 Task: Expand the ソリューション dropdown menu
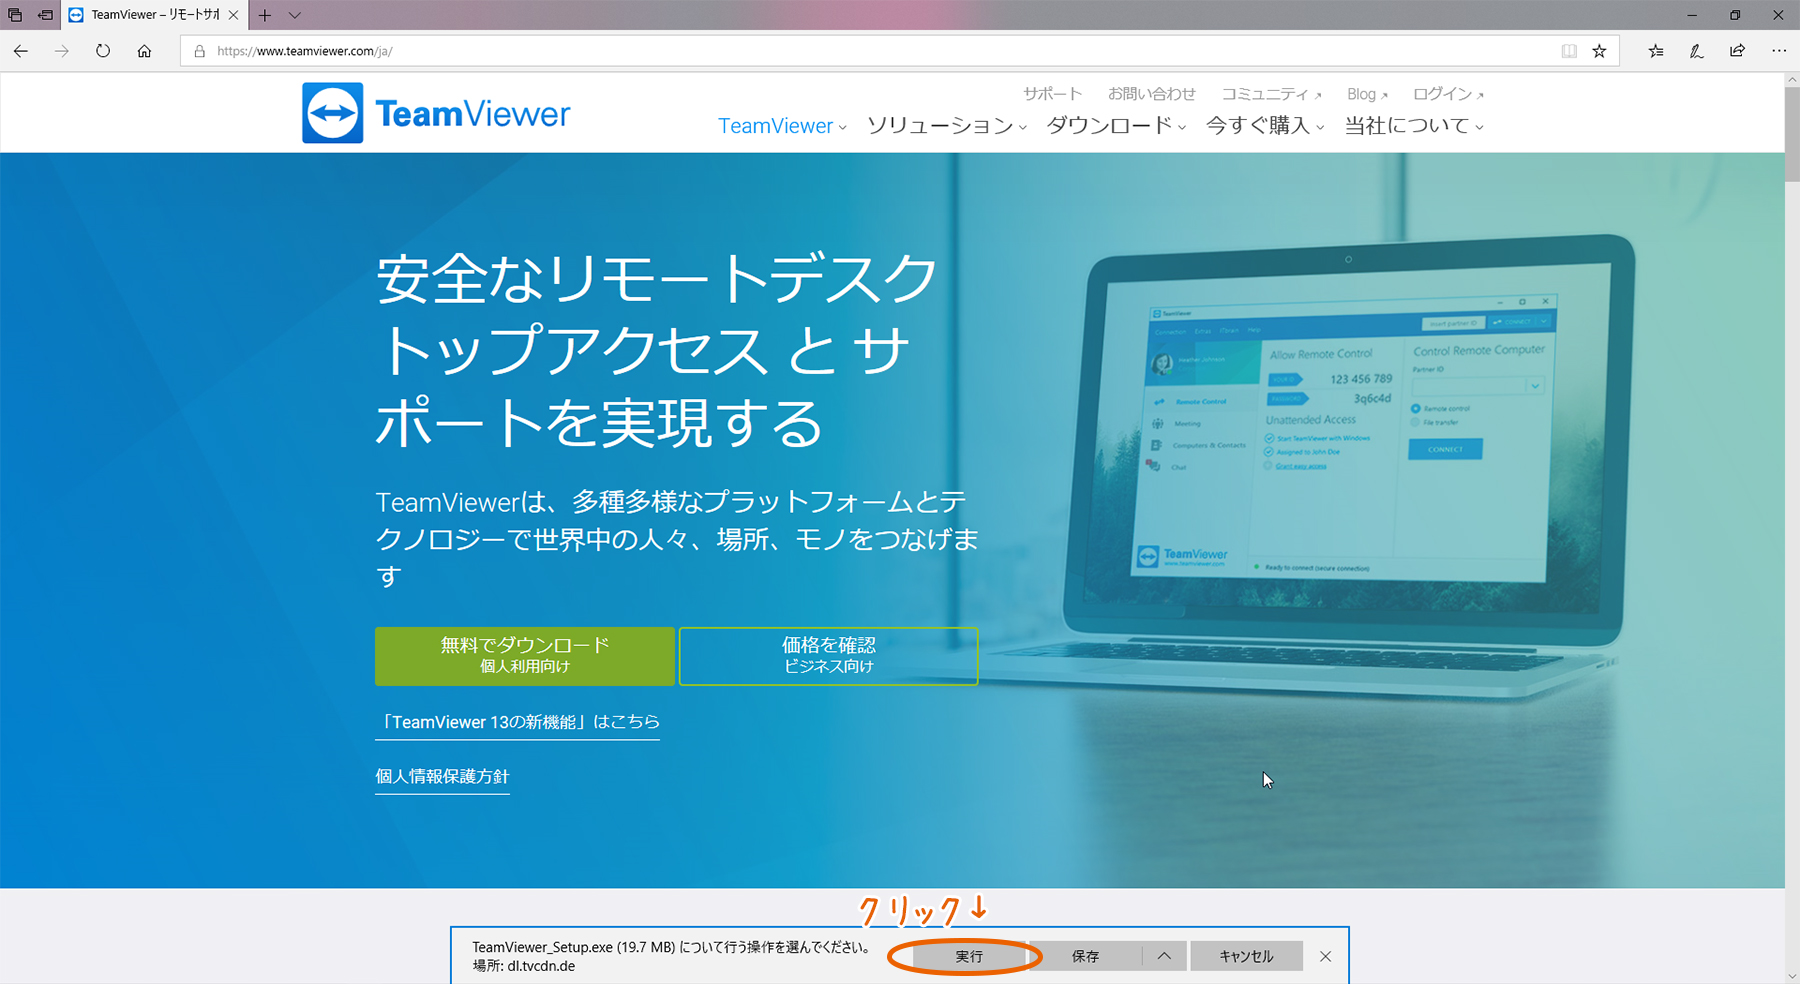point(945,126)
